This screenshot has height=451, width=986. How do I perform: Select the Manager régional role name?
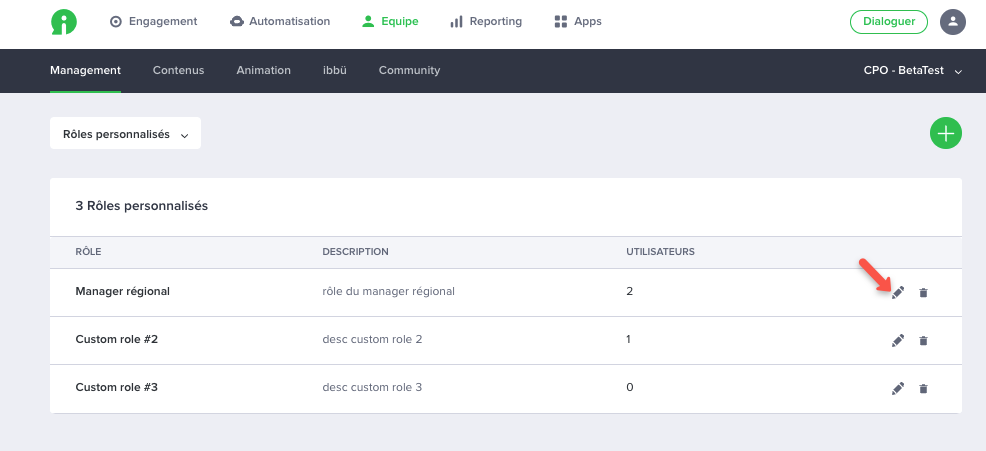[x=123, y=292]
